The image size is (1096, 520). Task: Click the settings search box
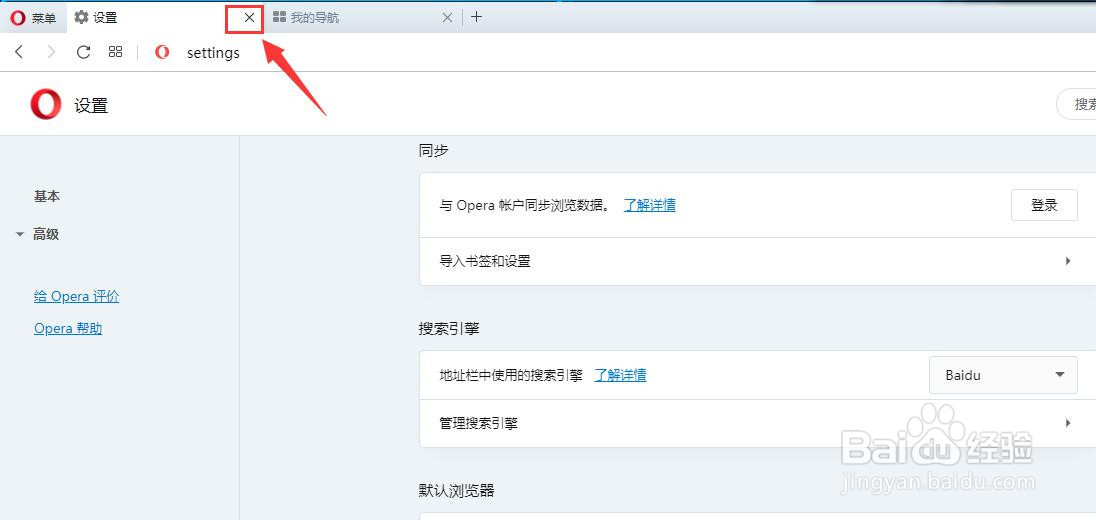coord(1076,105)
